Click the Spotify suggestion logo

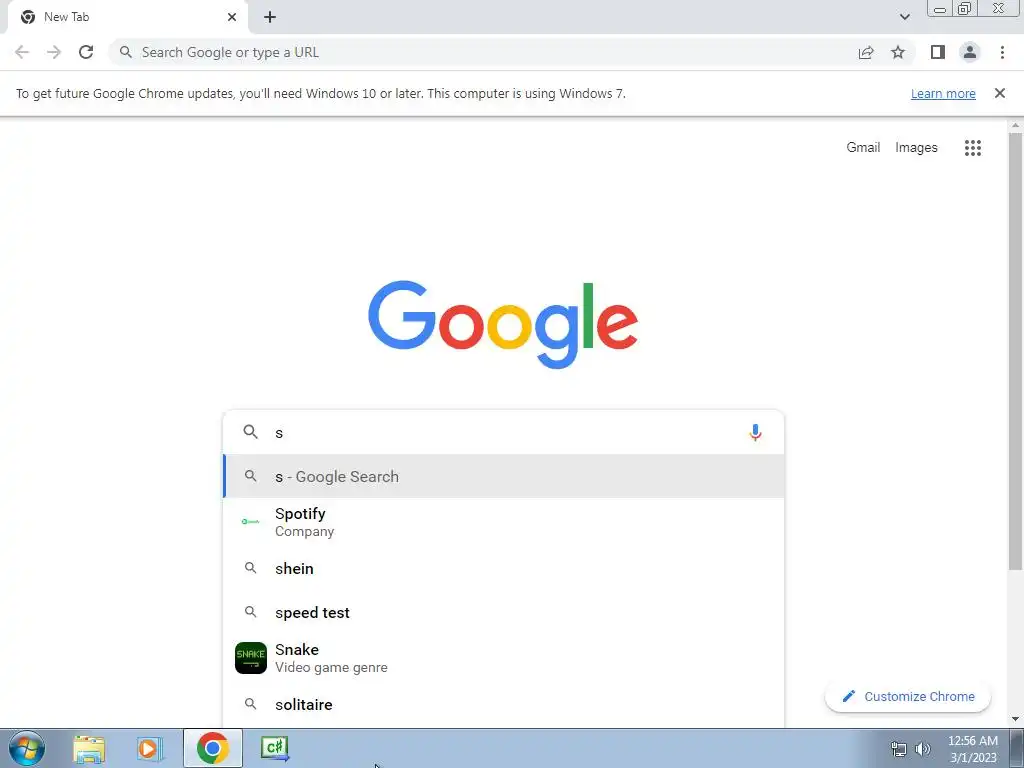click(251, 521)
